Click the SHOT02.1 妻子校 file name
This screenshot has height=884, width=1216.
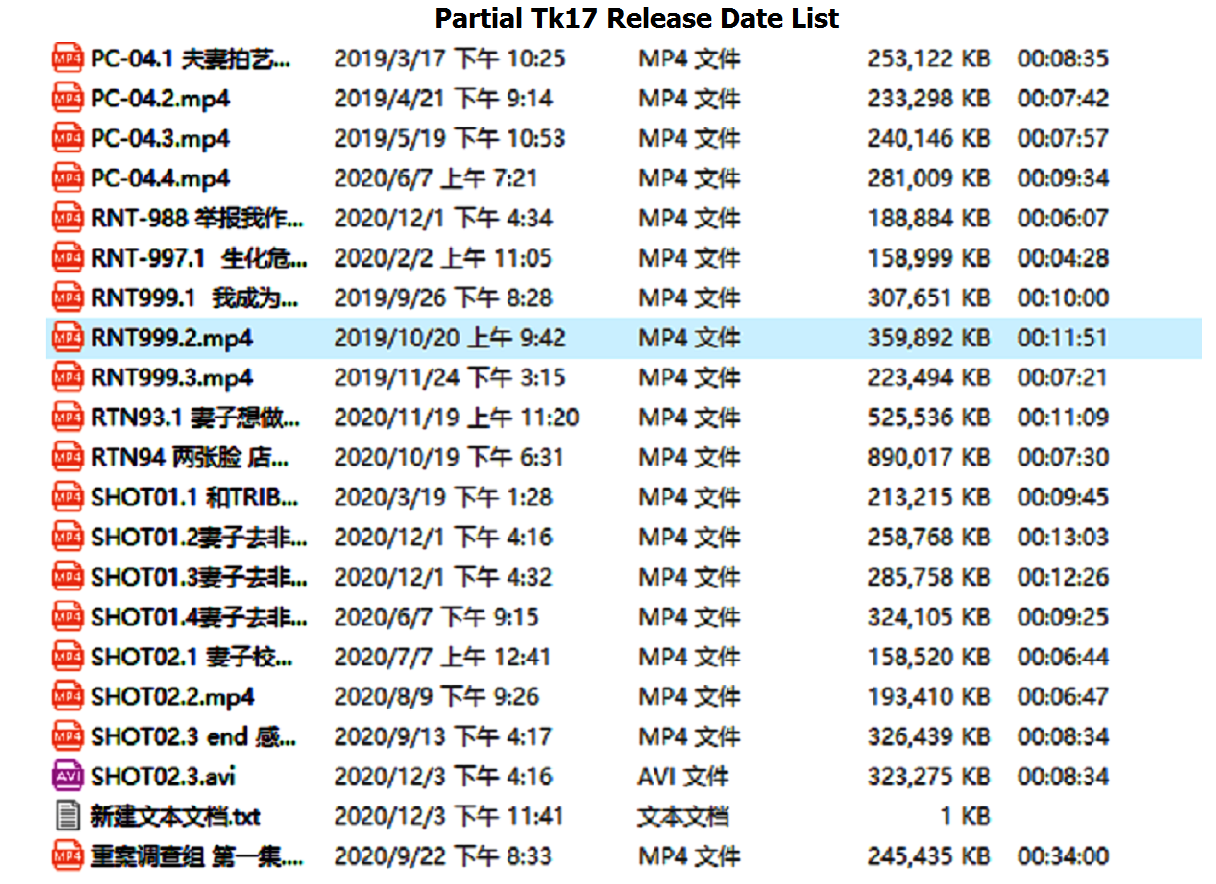pyautogui.click(x=192, y=657)
